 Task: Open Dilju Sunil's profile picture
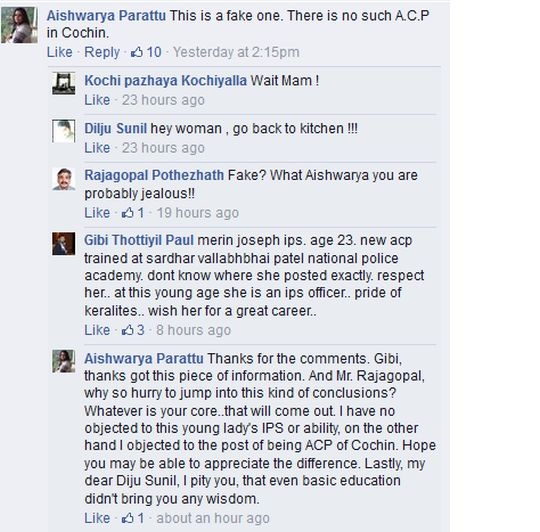point(64,131)
